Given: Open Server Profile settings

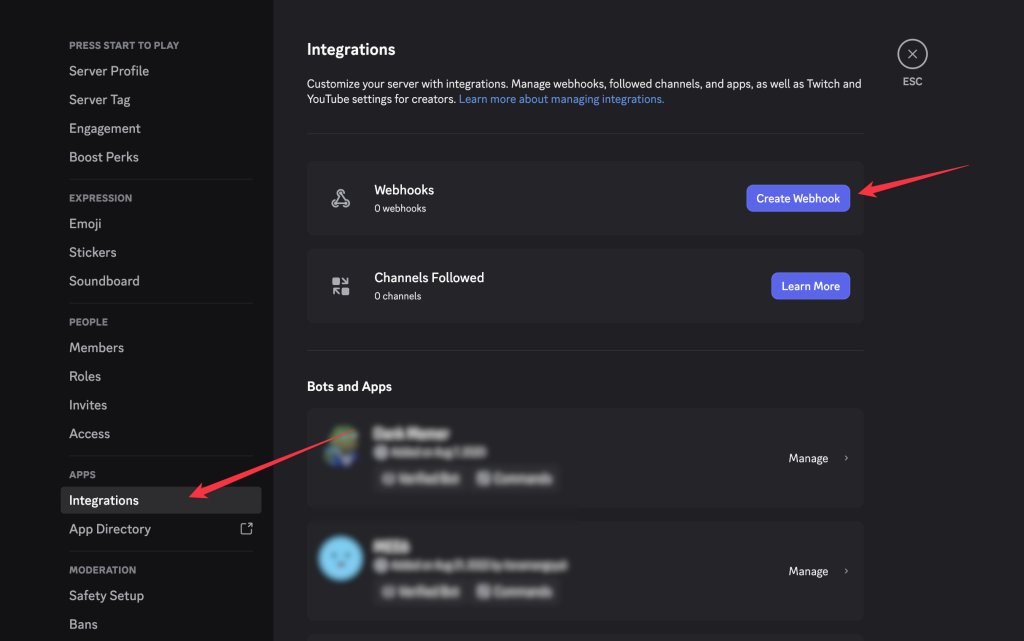Looking at the screenshot, I should 109,71.
